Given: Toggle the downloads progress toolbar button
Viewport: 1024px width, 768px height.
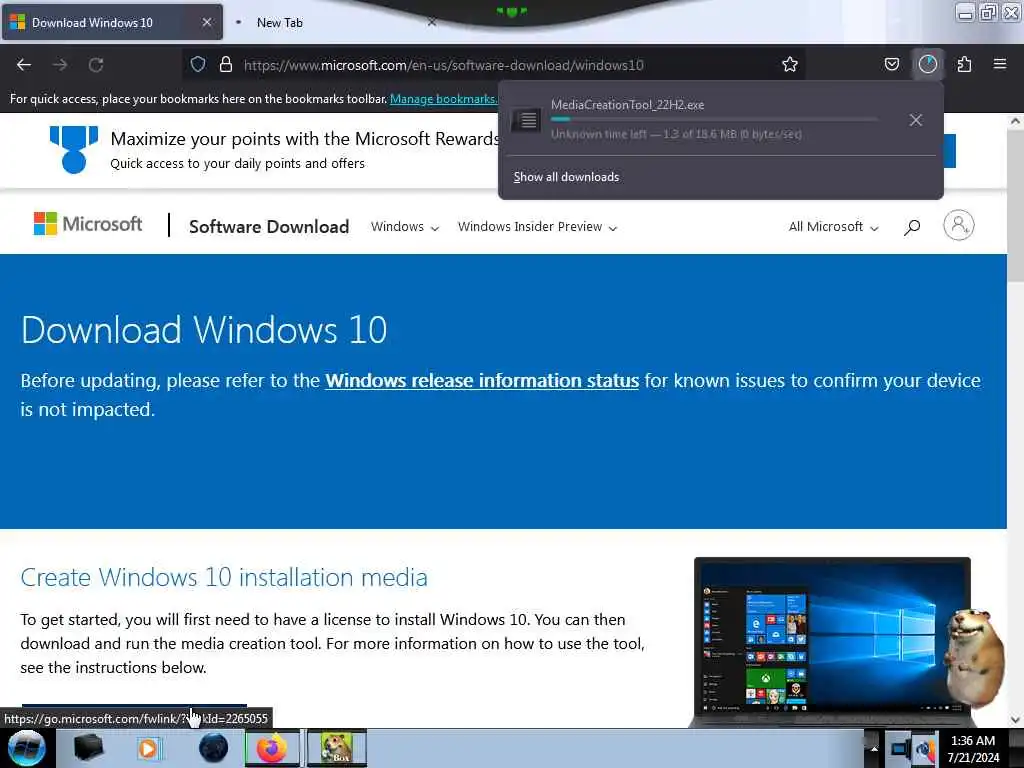Looking at the screenshot, I should [927, 64].
